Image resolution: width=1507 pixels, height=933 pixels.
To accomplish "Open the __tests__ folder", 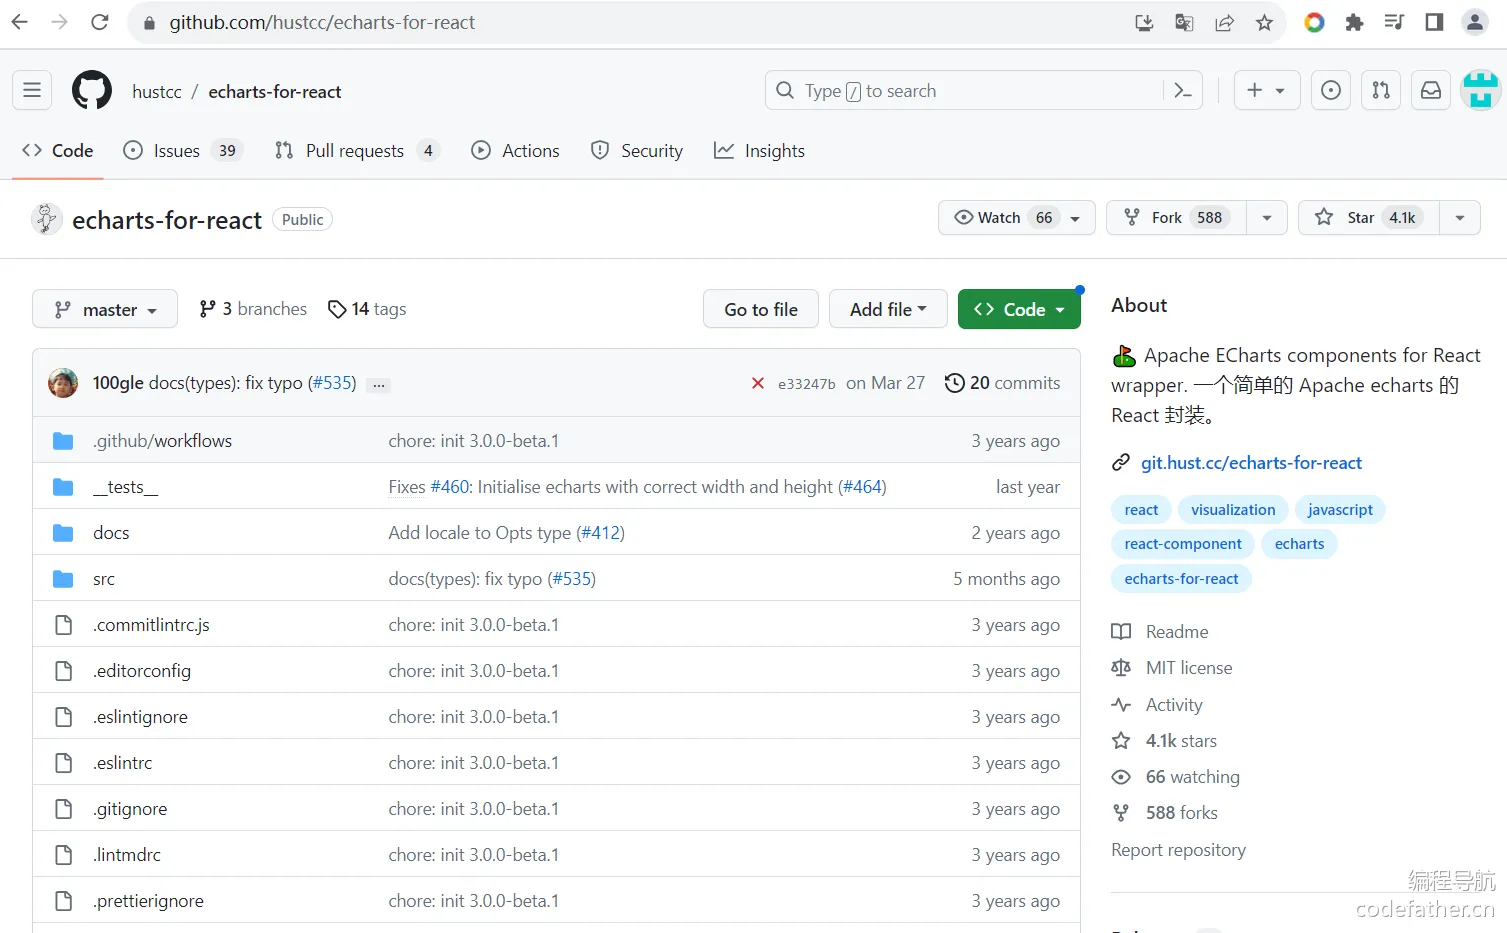I will (125, 487).
